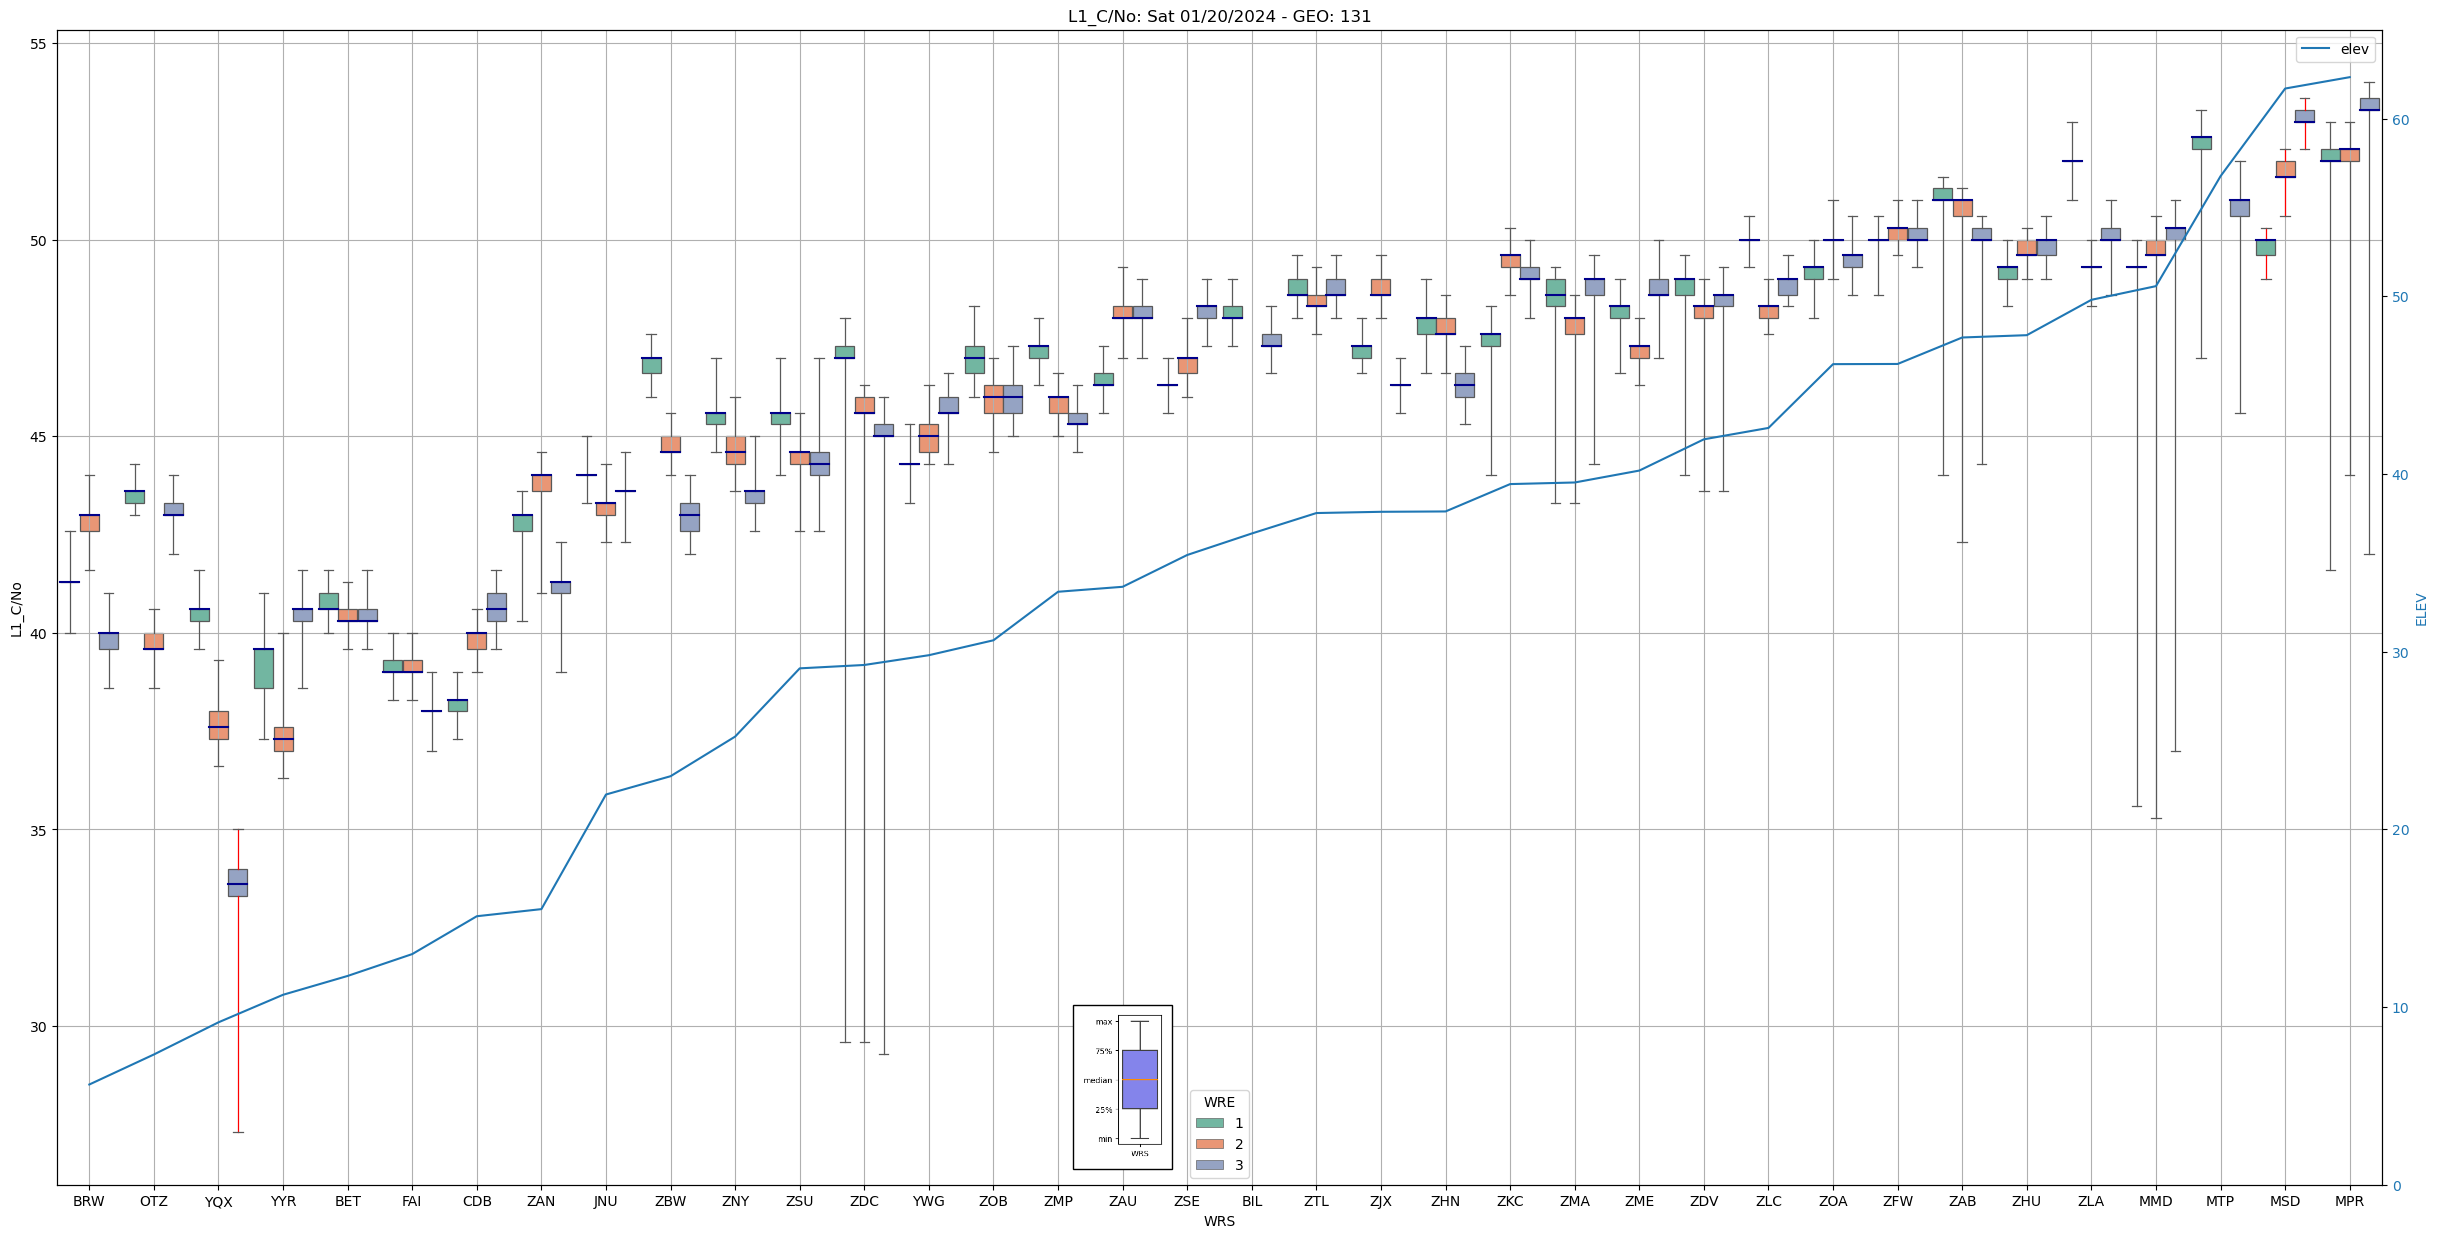Click the x-axis label 'ZMP'
Screen dimensions: 2439x1238
[x=1058, y=1201]
